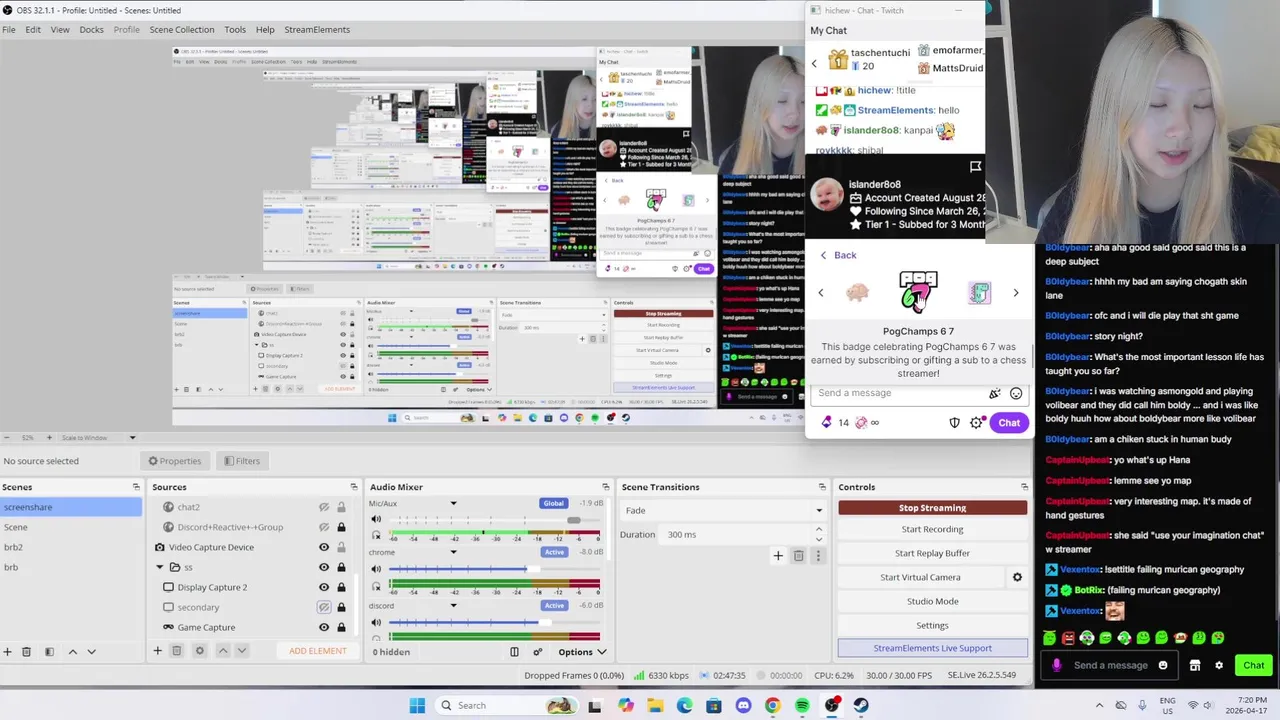Open the Docks menu
Screen dimensions: 1280x720
pos(91,30)
